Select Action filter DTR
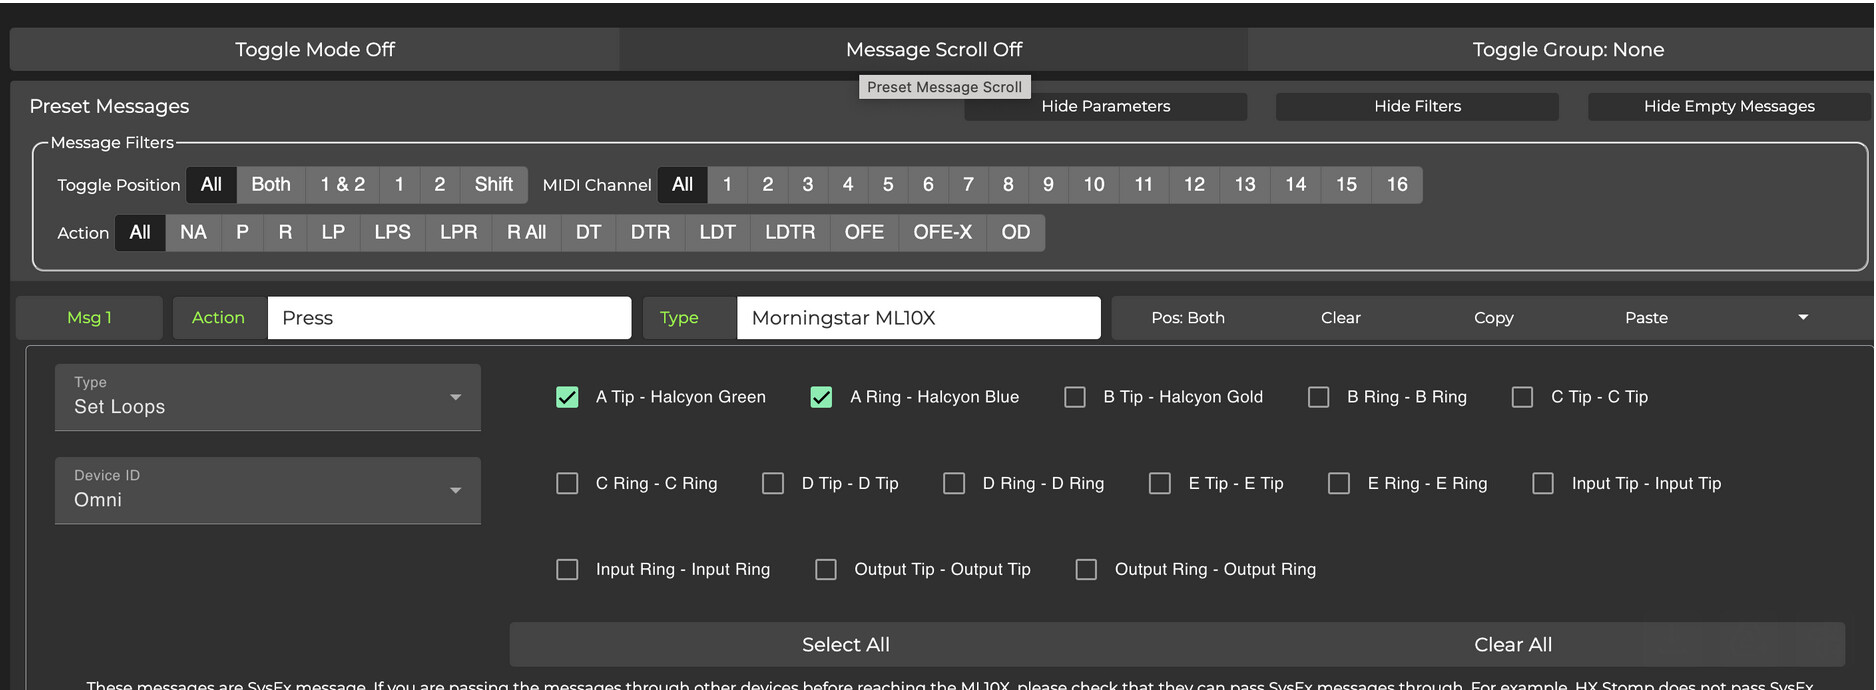1876x690 pixels. (650, 232)
